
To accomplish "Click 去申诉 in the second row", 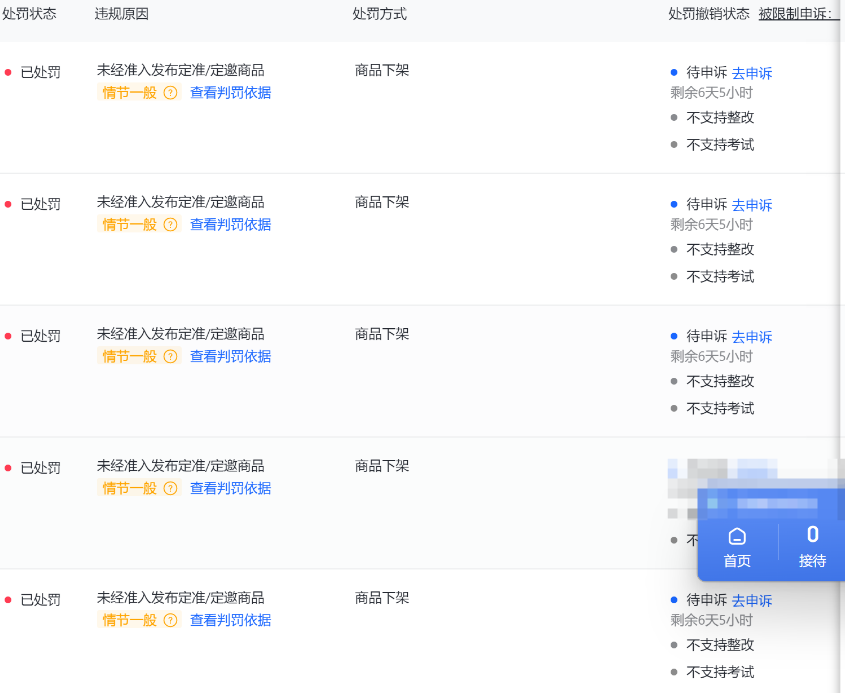I will point(752,205).
